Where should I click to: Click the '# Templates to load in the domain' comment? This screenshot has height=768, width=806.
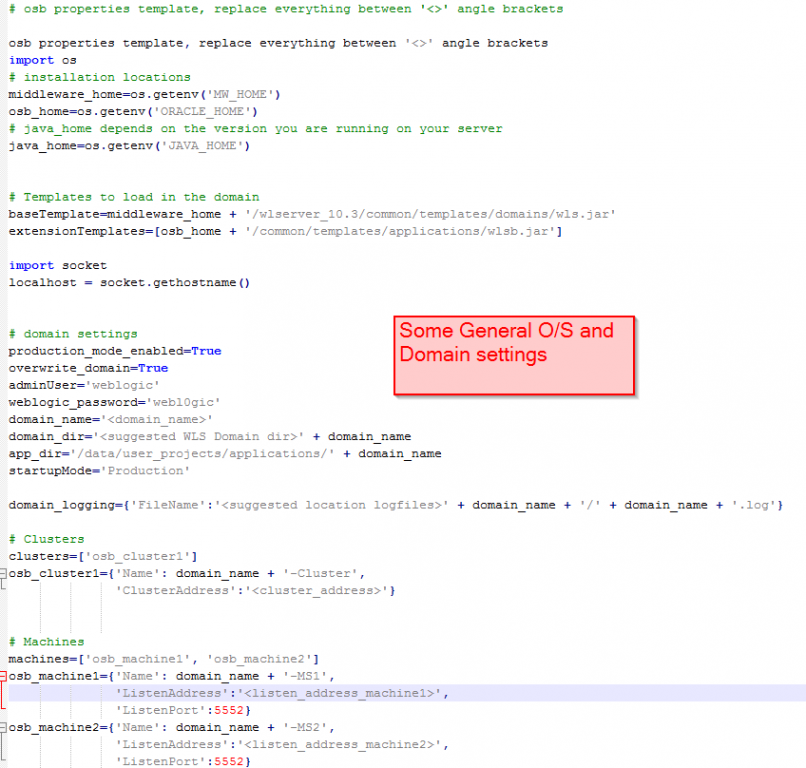click(x=134, y=197)
